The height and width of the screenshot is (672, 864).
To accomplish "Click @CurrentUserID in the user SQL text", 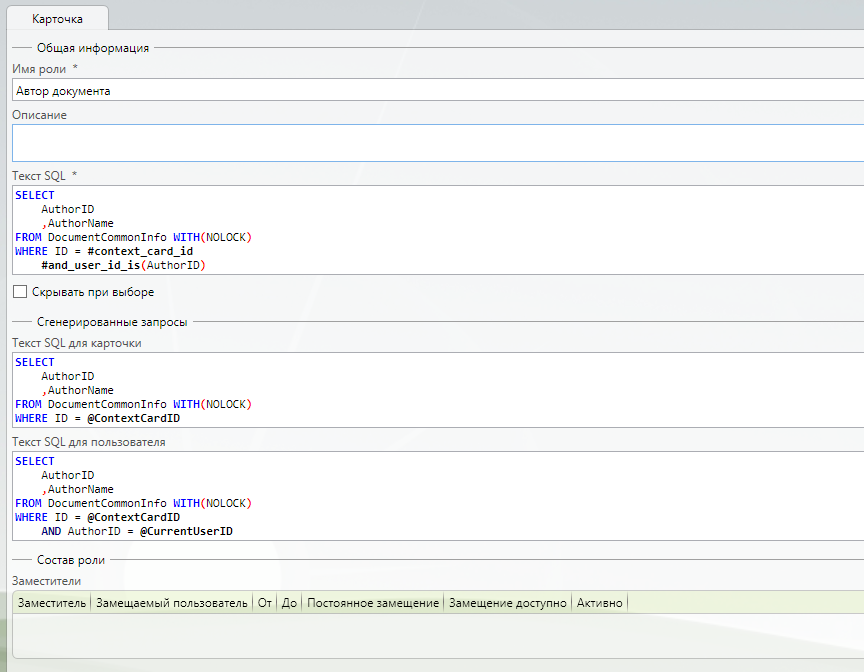I will (x=186, y=531).
